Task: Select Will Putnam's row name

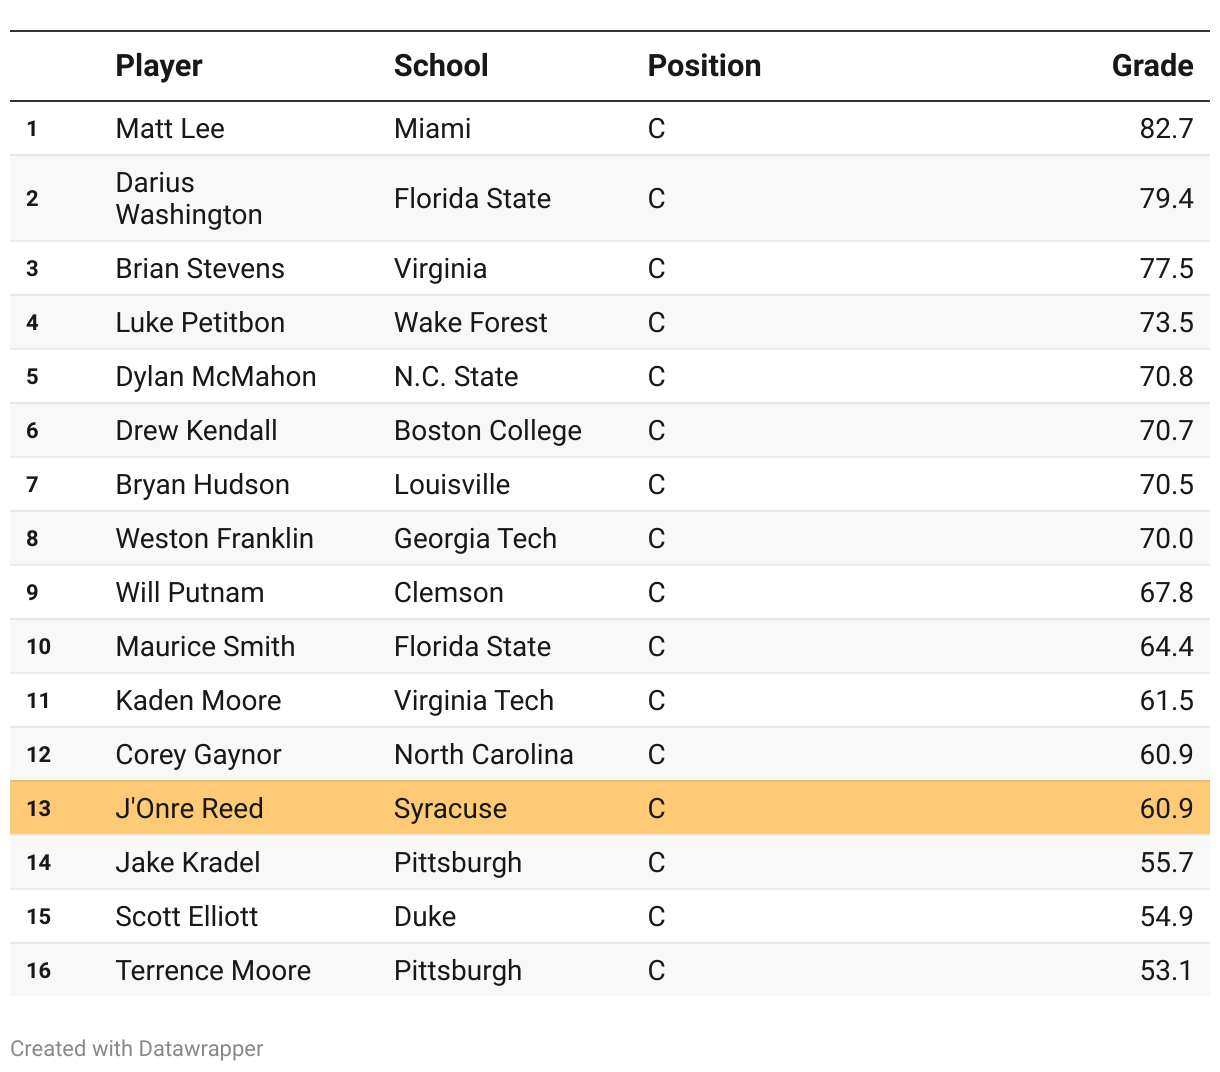Action: tap(190, 593)
